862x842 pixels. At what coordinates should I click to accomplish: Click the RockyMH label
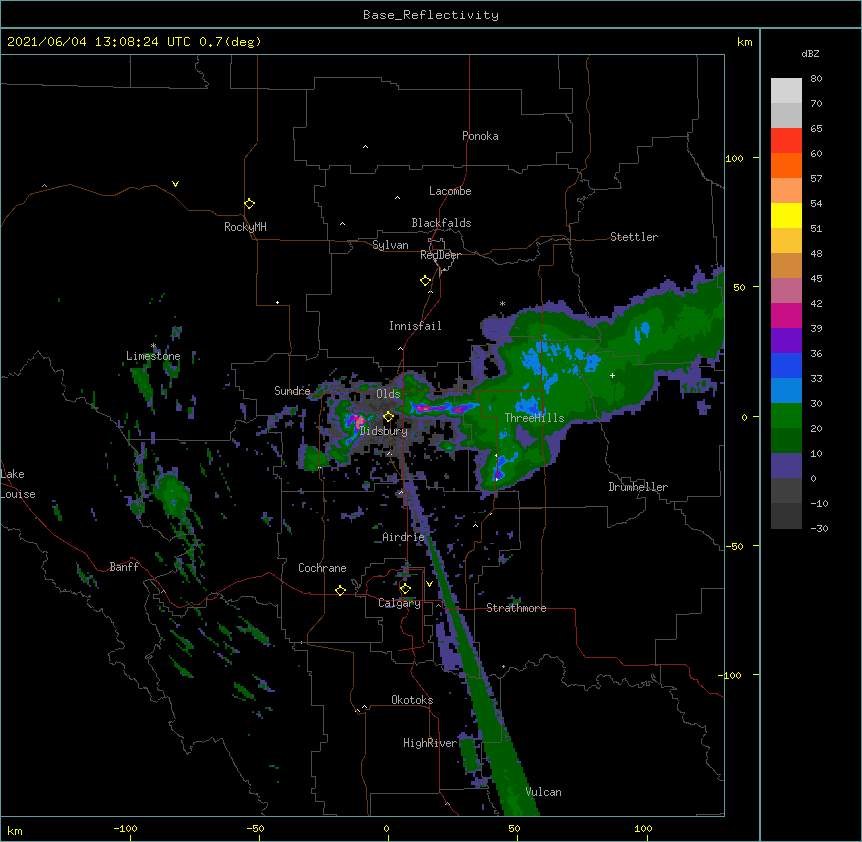point(245,227)
